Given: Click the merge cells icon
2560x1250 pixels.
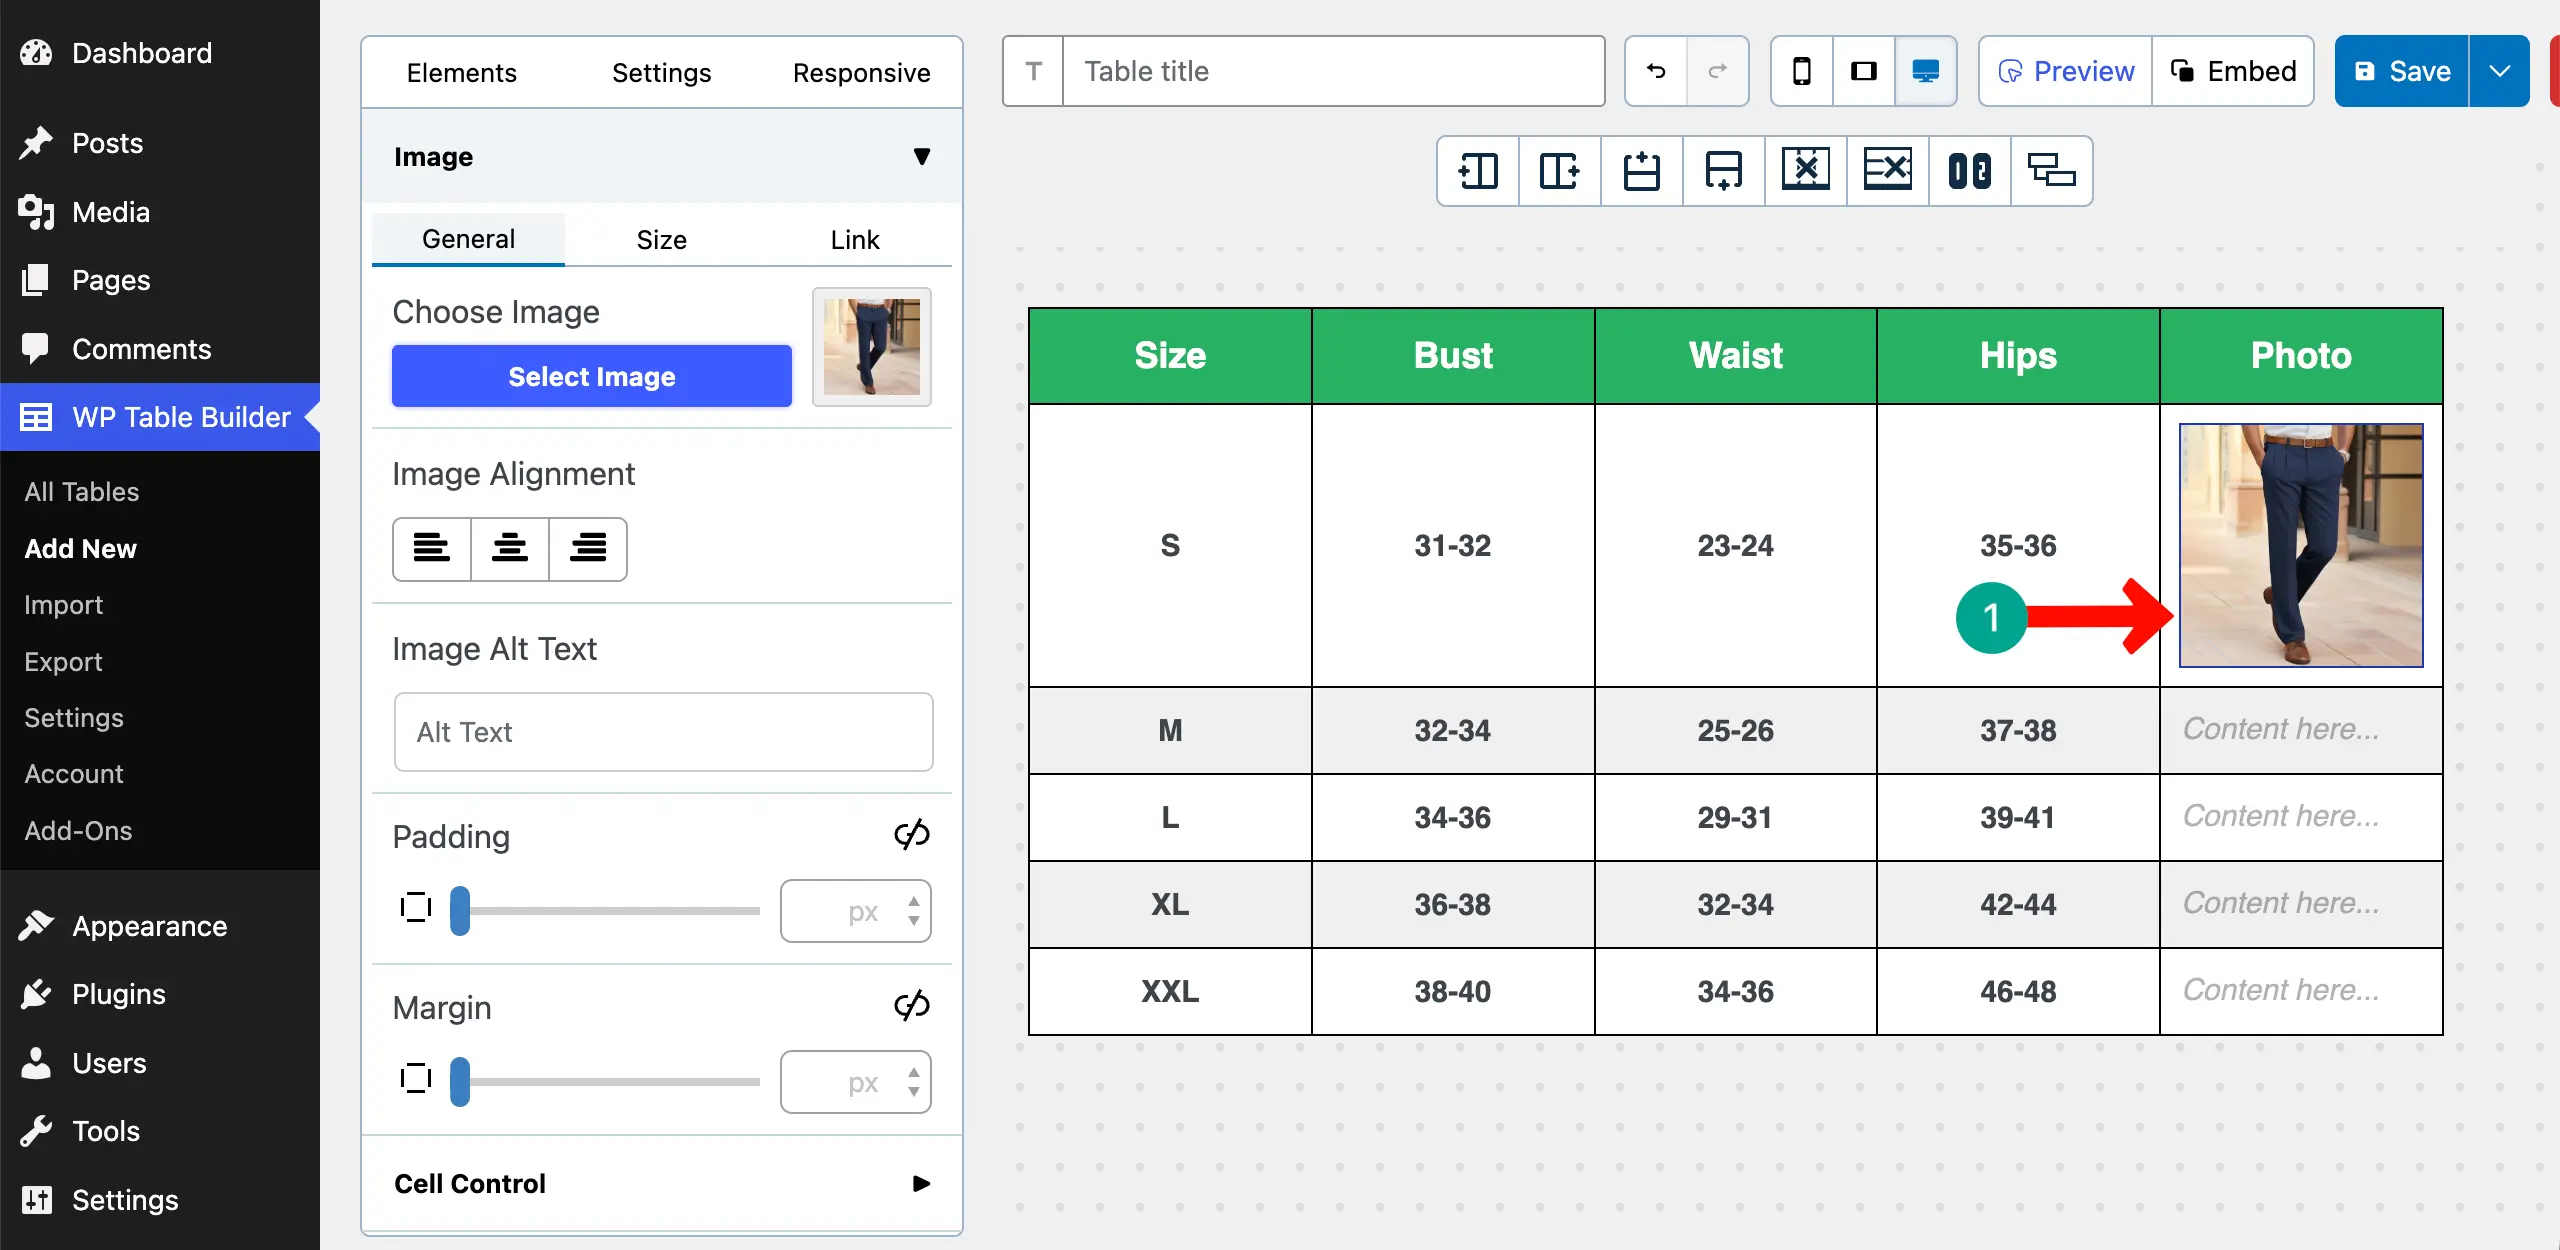Looking at the screenshot, I should [1969, 170].
